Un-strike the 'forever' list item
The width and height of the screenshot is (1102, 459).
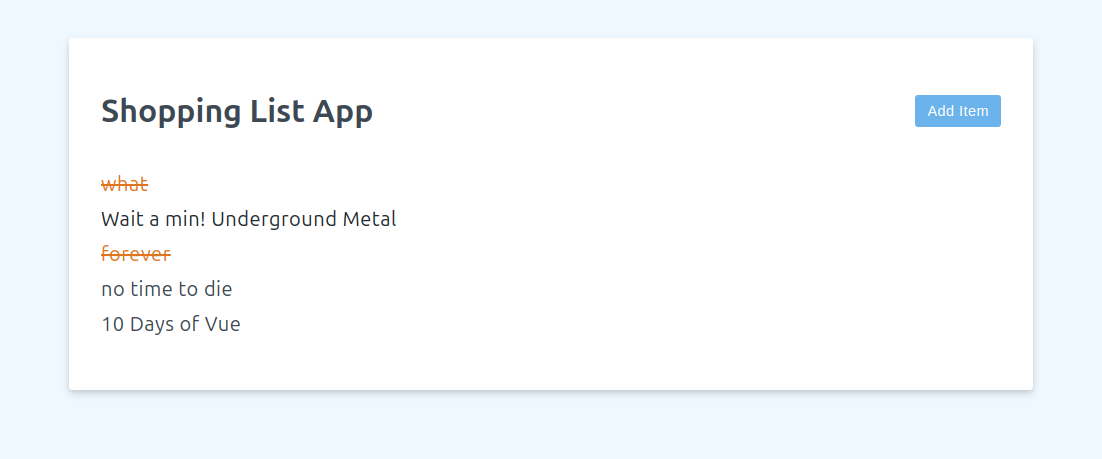[136, 254]
